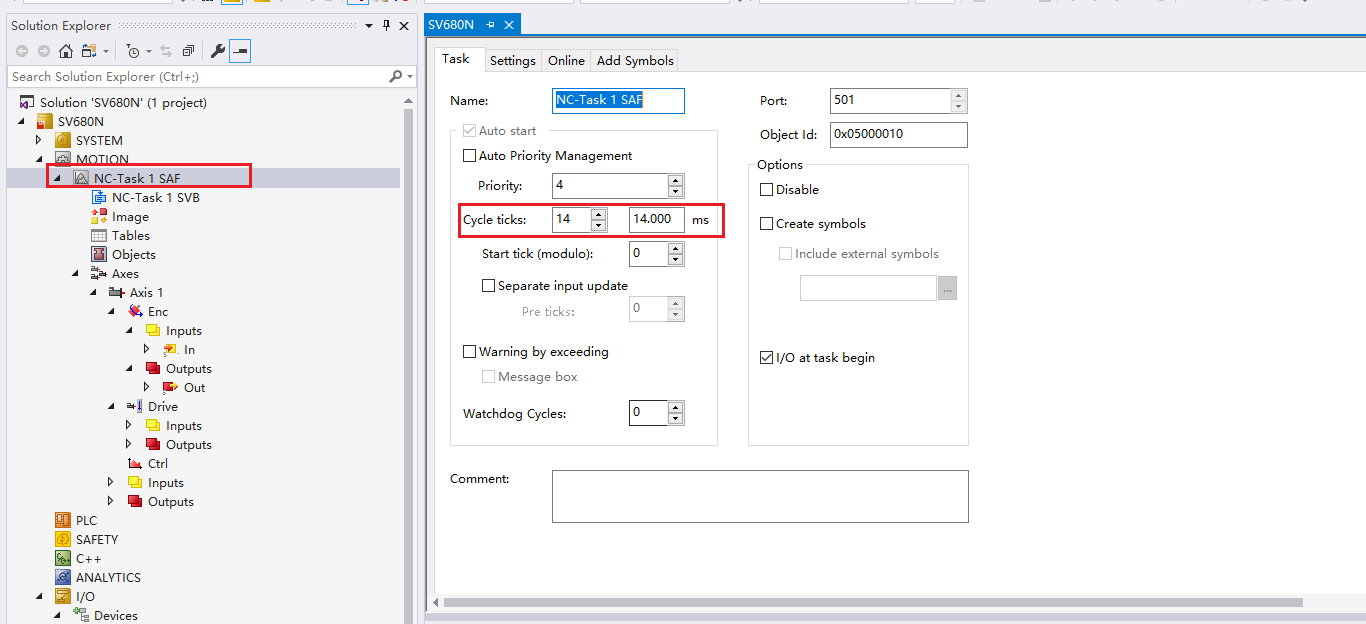Increase Start tick (modulo) with the up arrow
Screen dimensions: 1366x624
click(x=676, y=248)
